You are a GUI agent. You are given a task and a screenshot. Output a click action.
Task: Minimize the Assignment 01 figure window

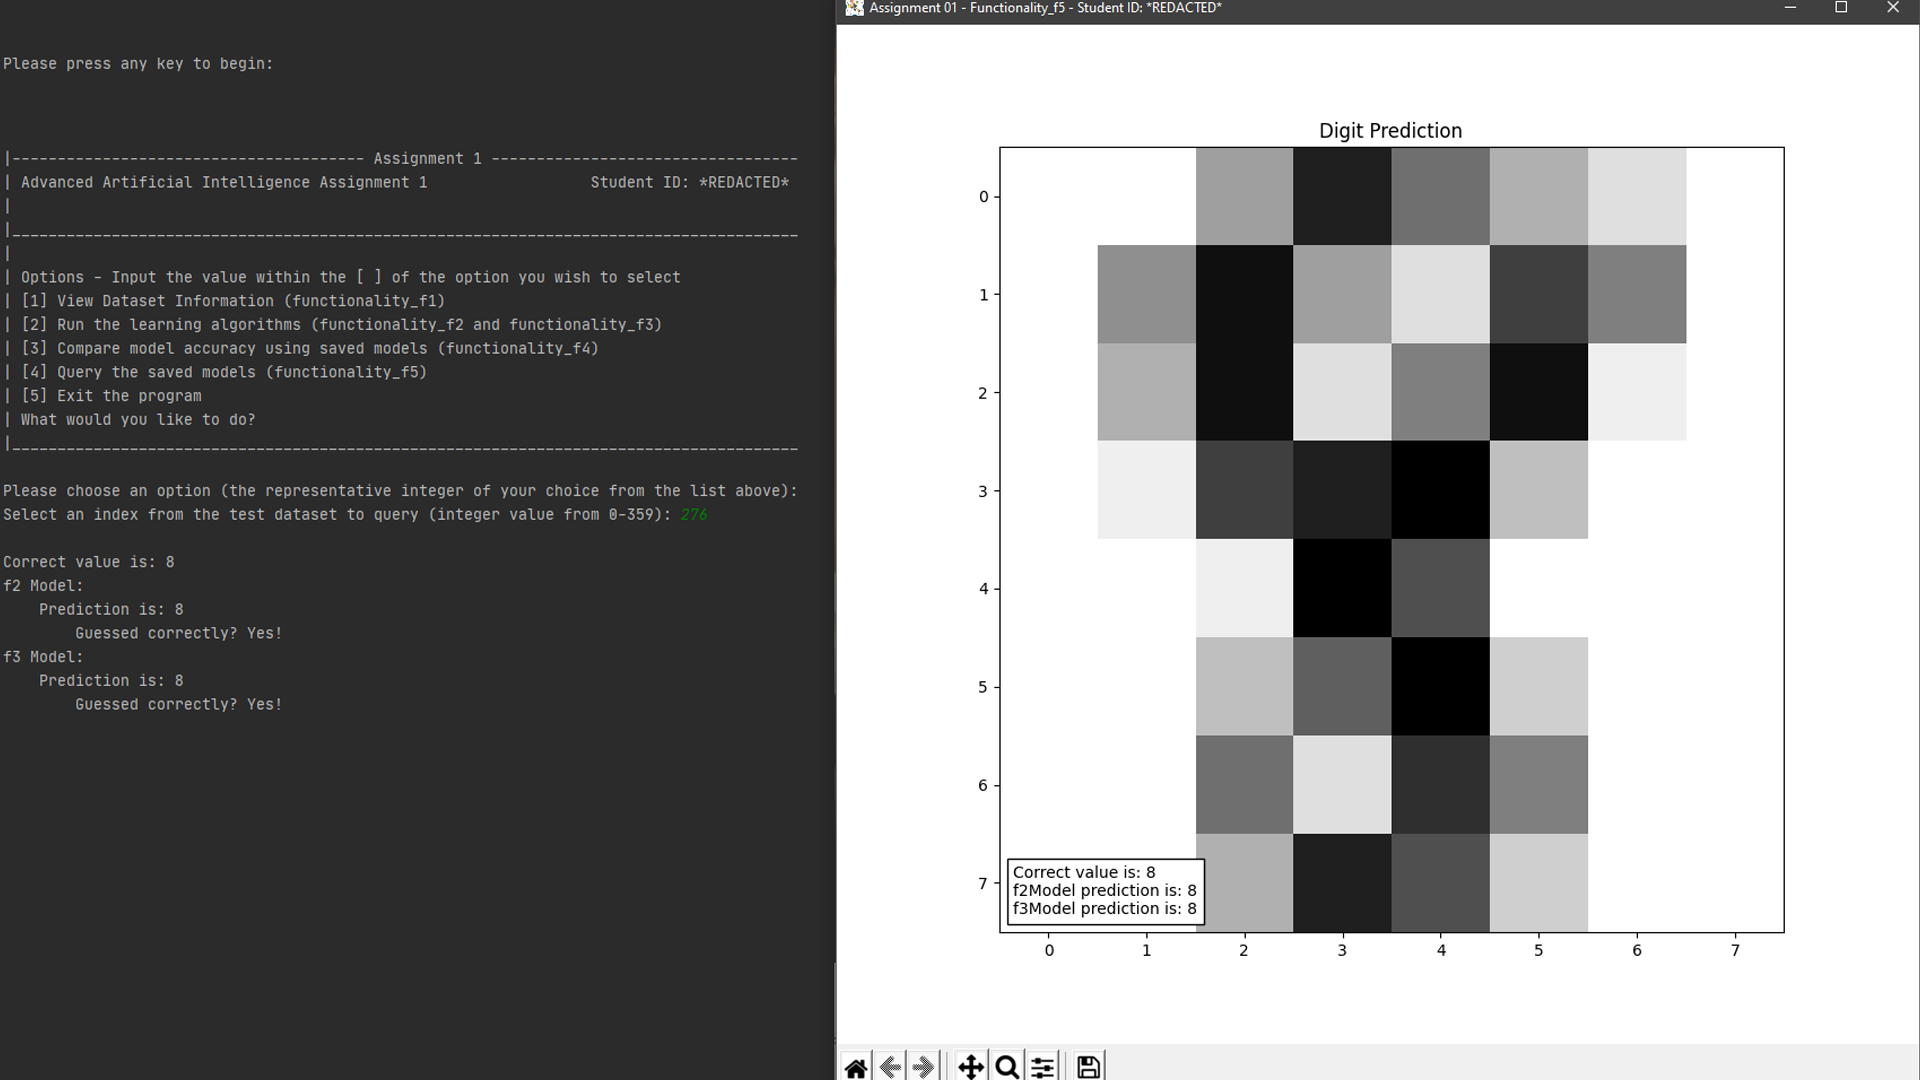(1790, 8)
